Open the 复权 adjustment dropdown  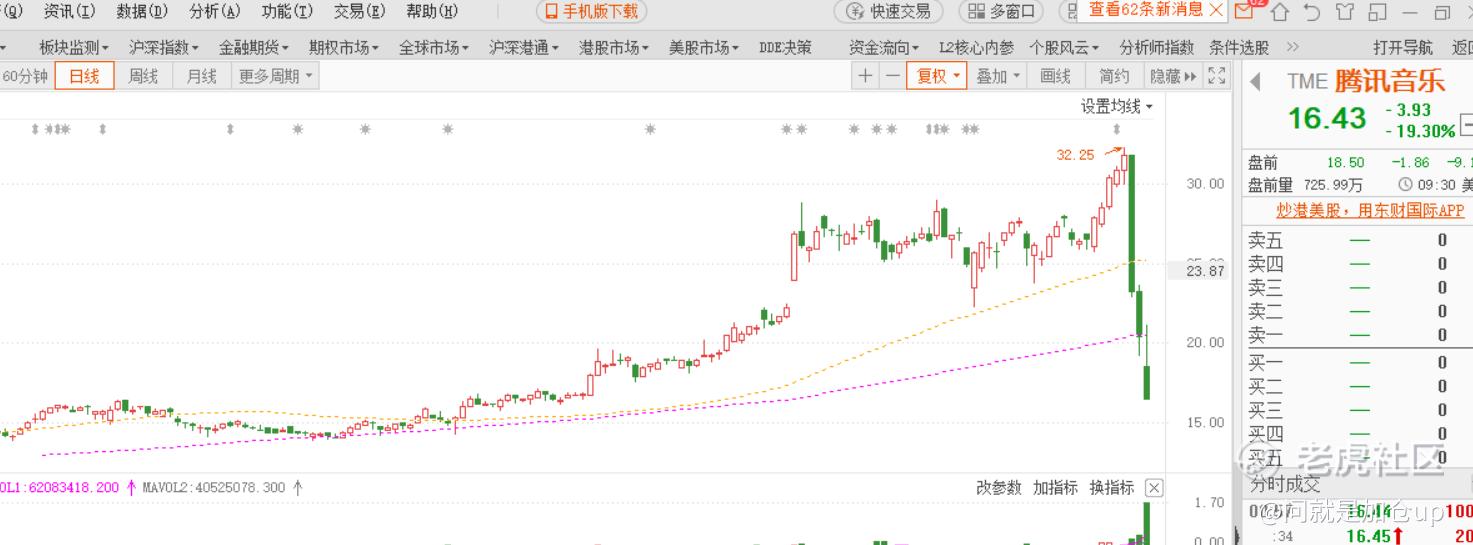coord(937,76)
